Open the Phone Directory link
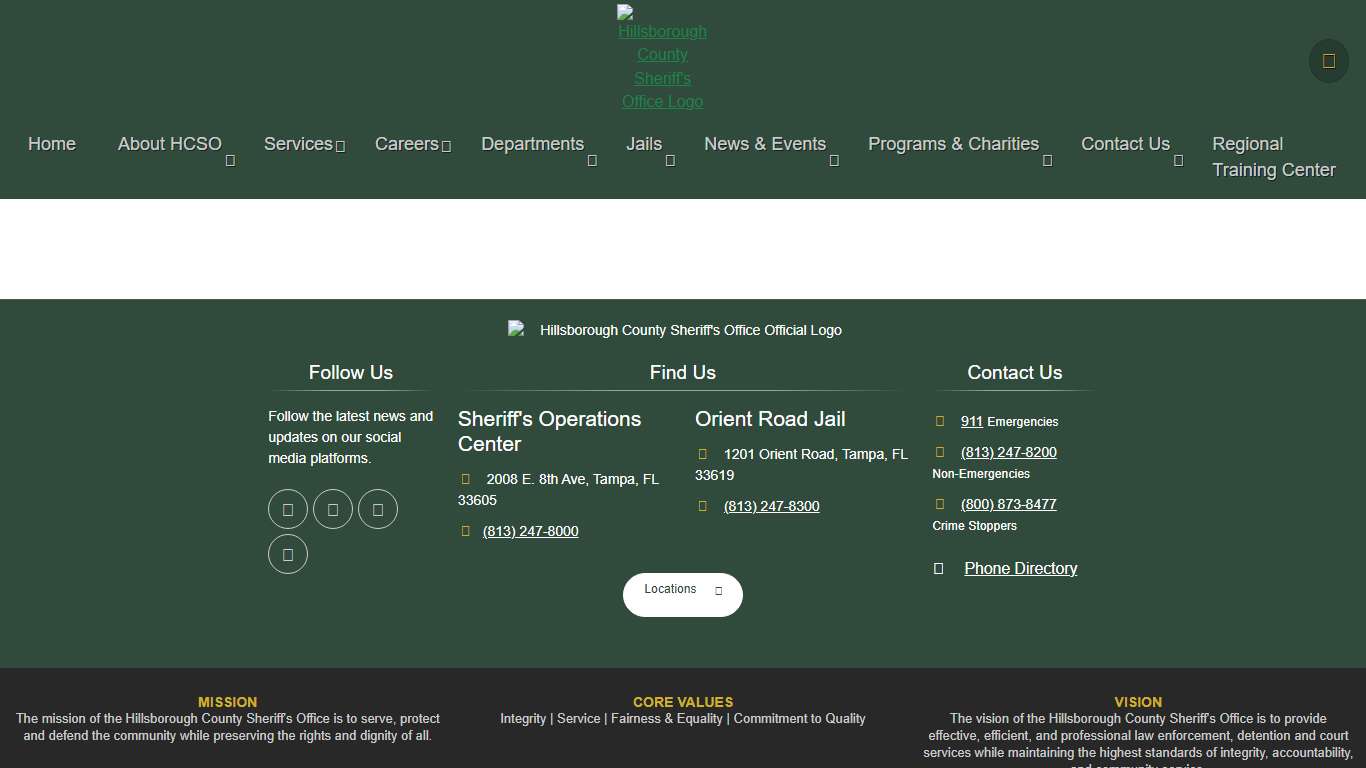 click(1020, 568)
